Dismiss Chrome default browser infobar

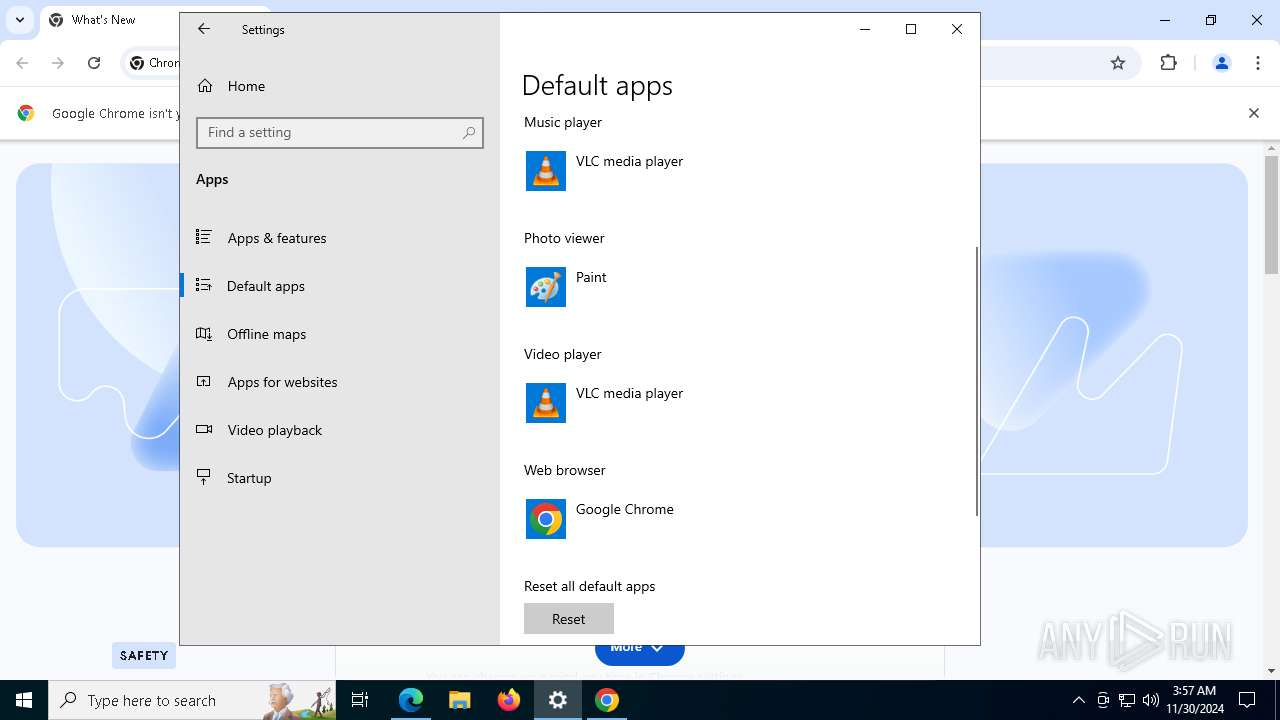pyautogui.click(x=1254, y=113)
